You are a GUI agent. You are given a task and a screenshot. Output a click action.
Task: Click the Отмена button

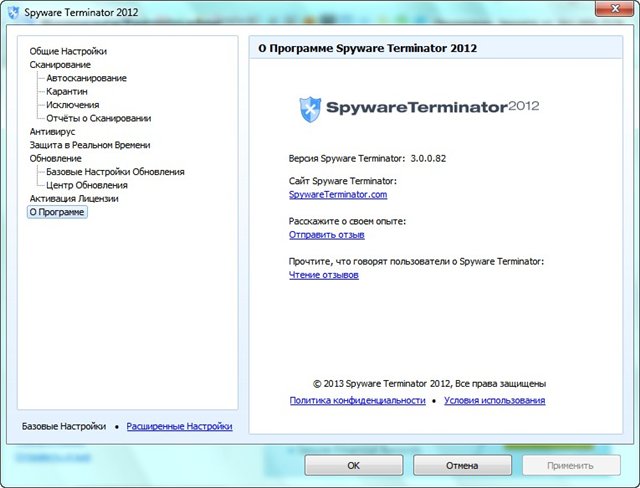tap(462, 466)
